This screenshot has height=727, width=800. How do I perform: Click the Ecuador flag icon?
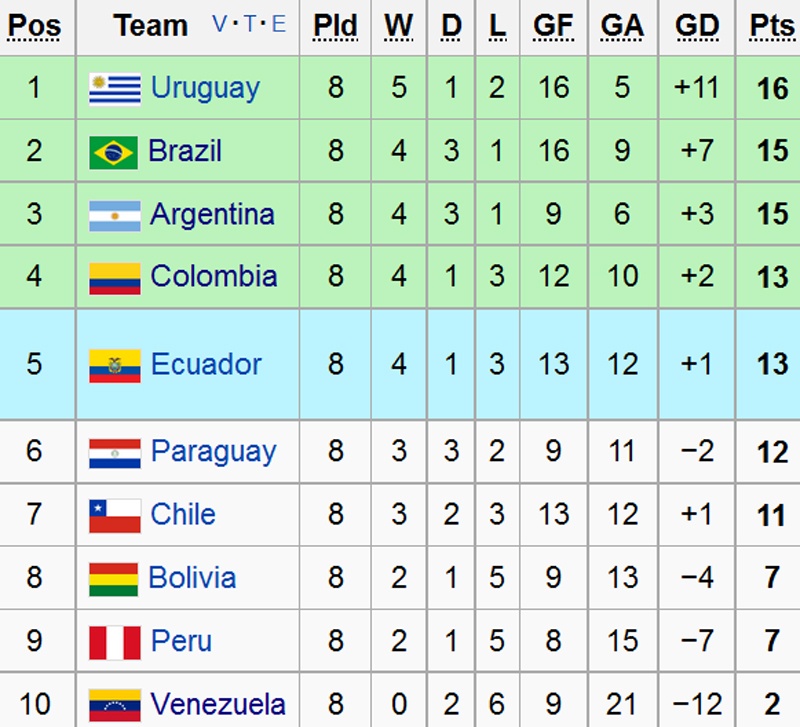tap(114, 365)
